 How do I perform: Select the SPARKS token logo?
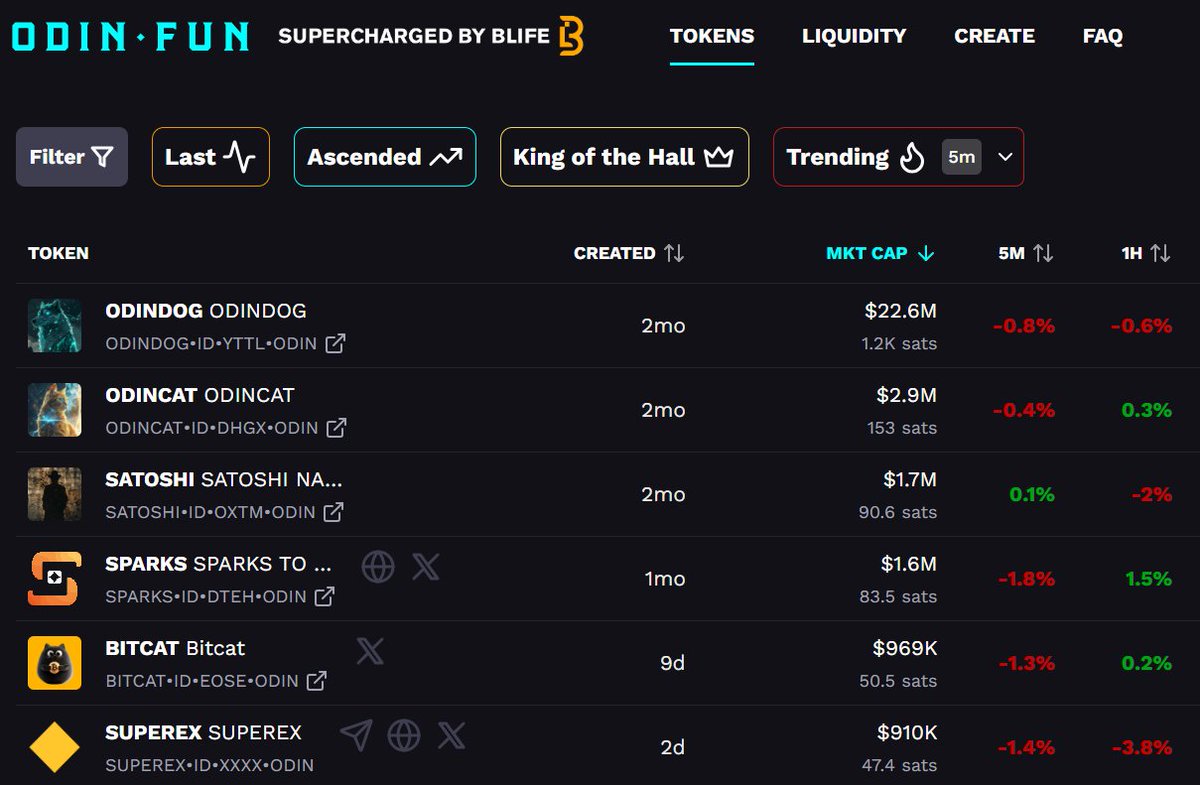pyautogui.click(x=54, y=579)
